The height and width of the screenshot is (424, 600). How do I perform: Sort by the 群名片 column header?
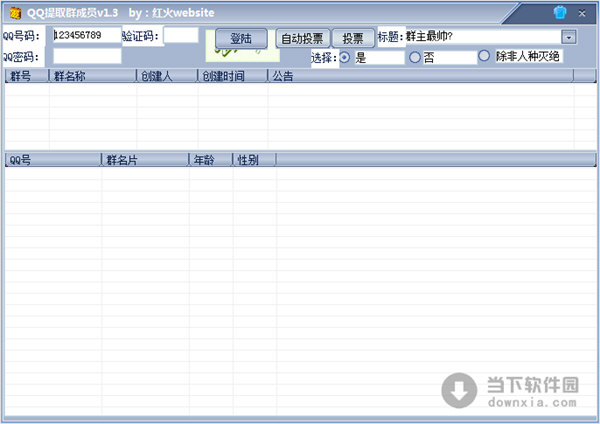(145, 160)
